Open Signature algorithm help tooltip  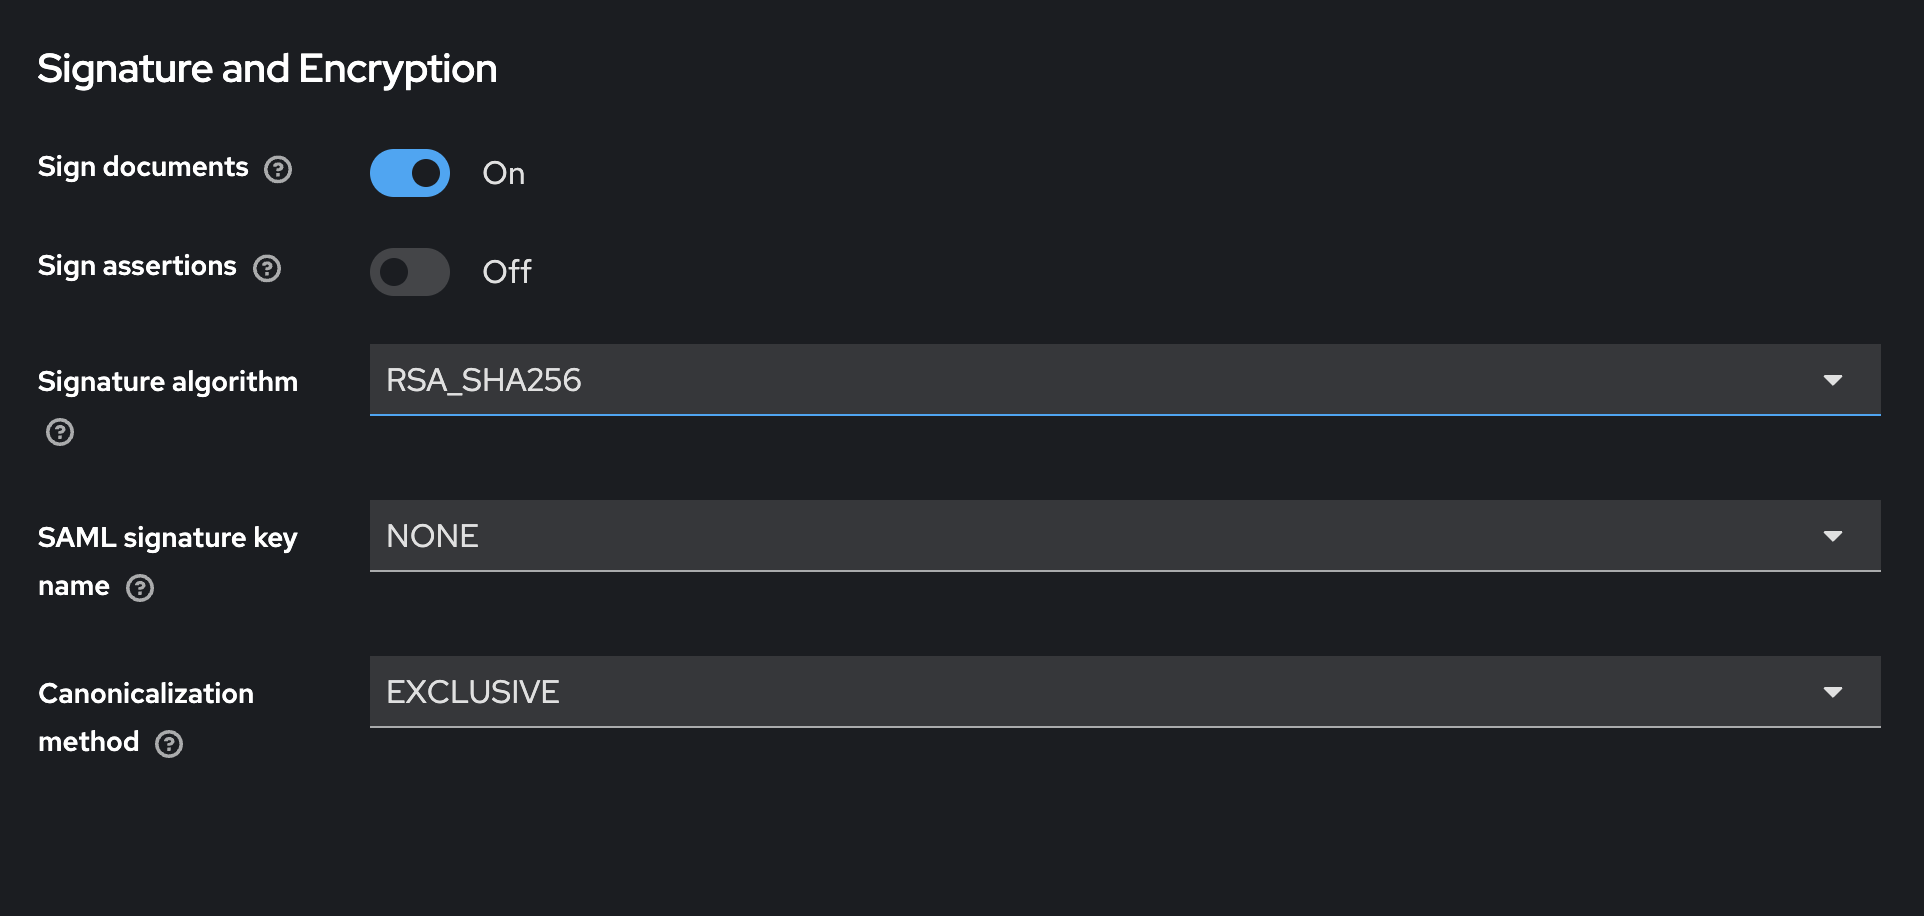59,432
